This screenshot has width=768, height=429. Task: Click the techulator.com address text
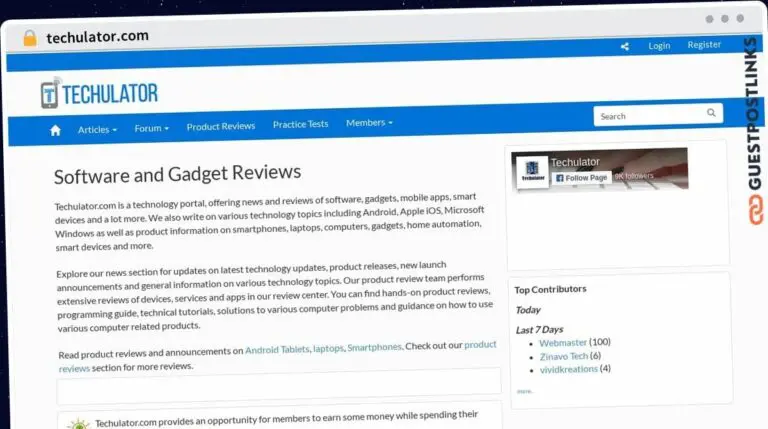97,37
